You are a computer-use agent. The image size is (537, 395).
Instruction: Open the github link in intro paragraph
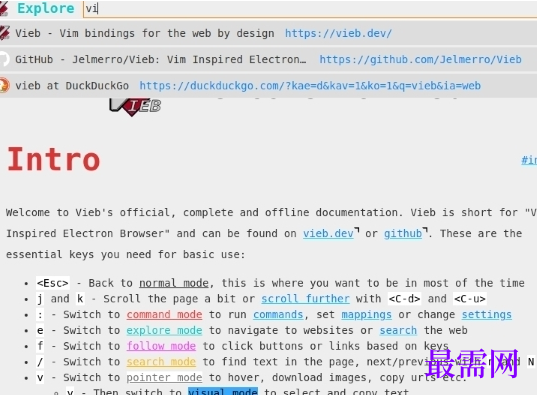tap(403, 234)
